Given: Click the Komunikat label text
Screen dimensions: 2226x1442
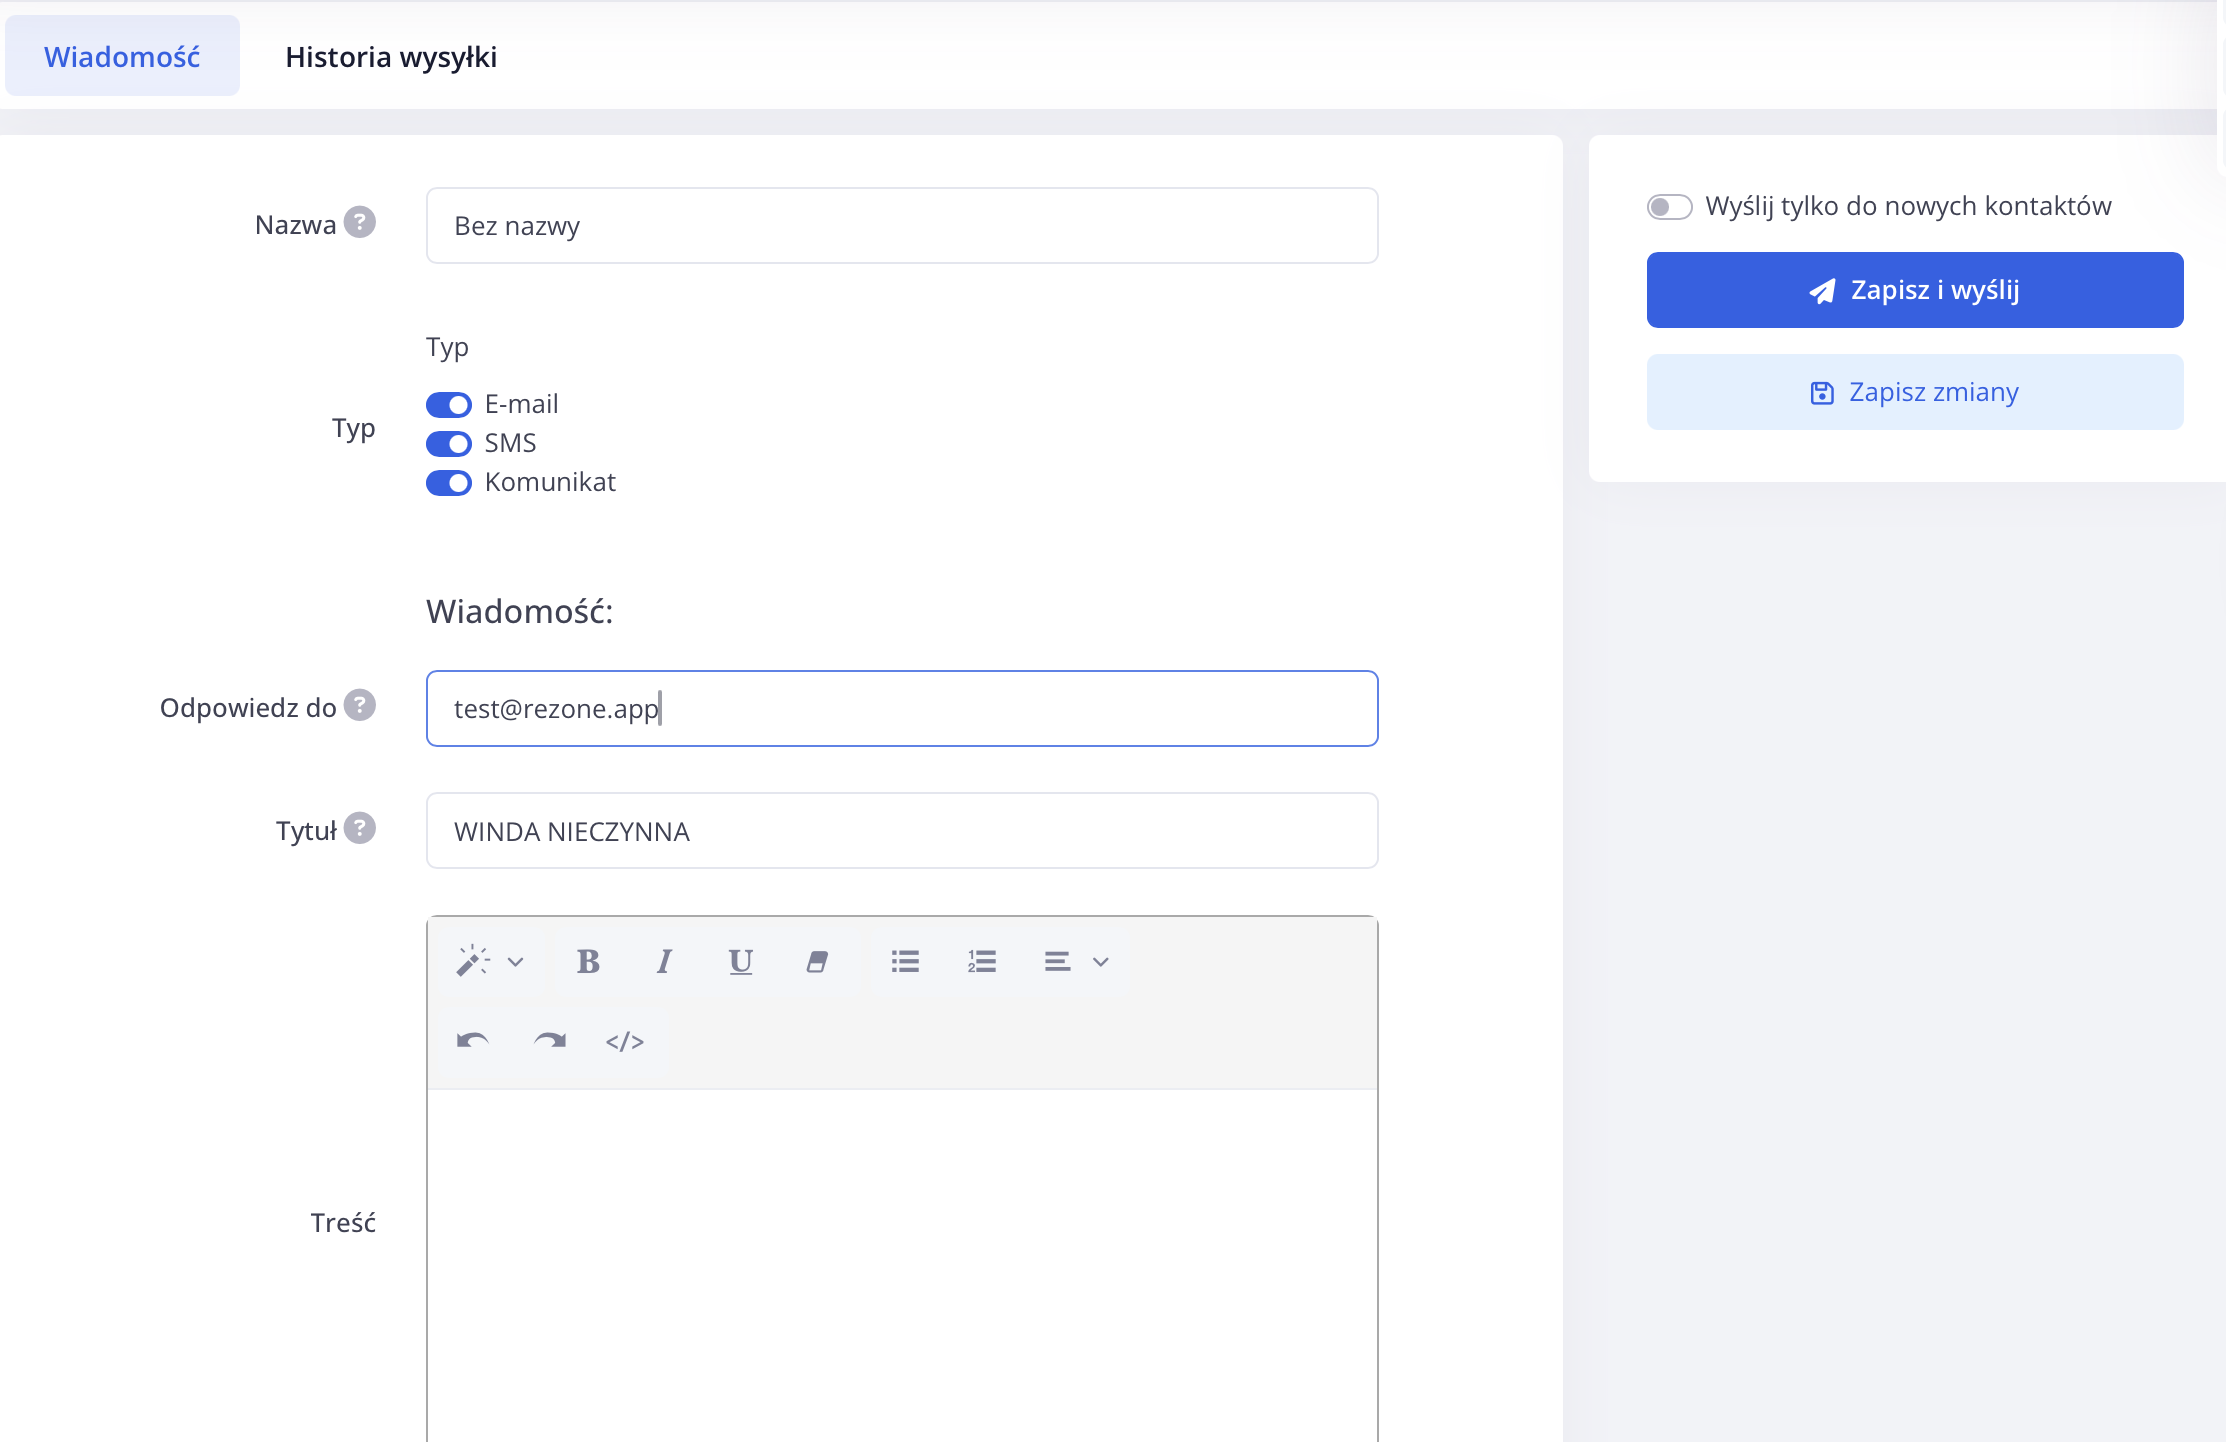Looking at the screenshot, I should coord(550,482).
